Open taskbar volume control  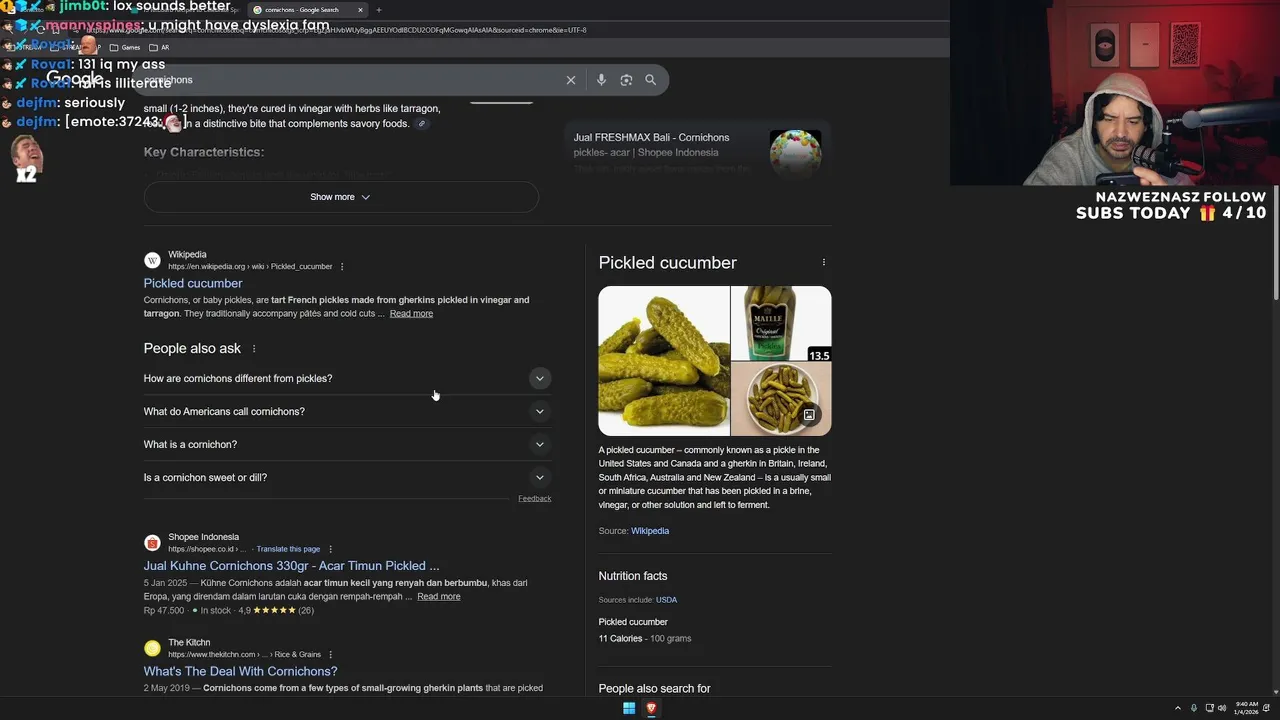pos(1222,708)
